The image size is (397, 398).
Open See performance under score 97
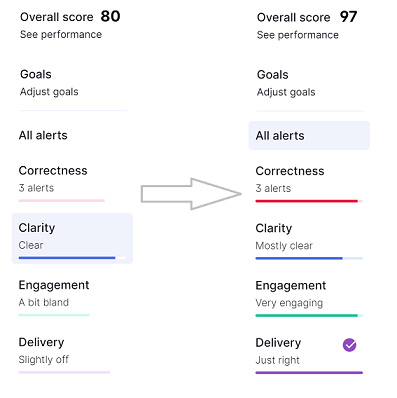(x=298, y=35)
